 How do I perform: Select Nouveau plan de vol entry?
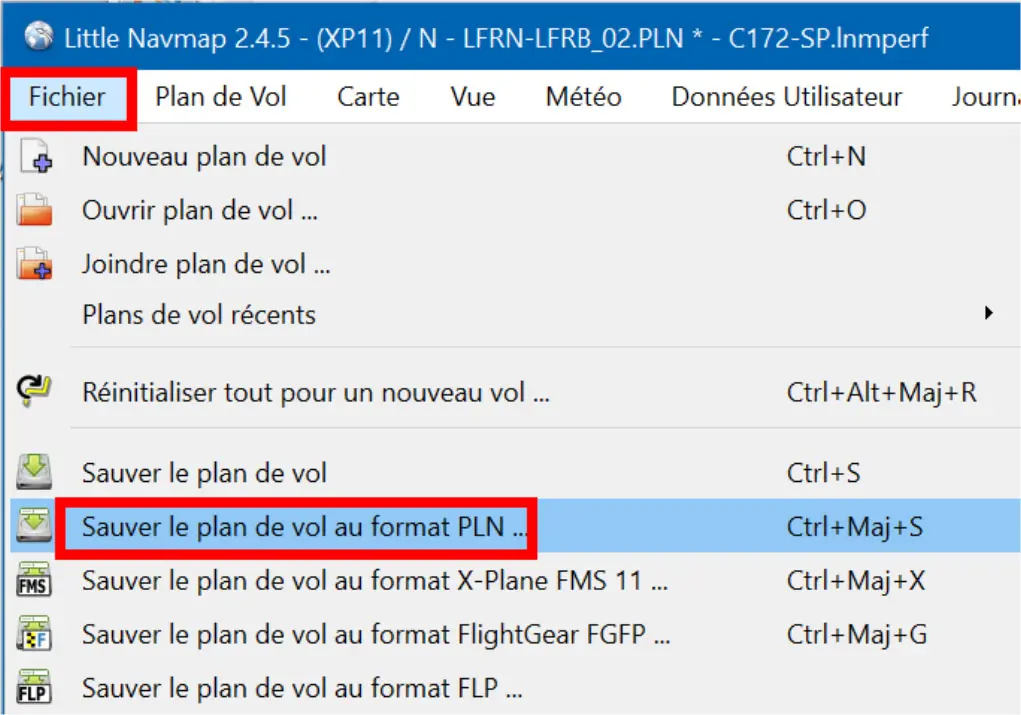(516, 156)
